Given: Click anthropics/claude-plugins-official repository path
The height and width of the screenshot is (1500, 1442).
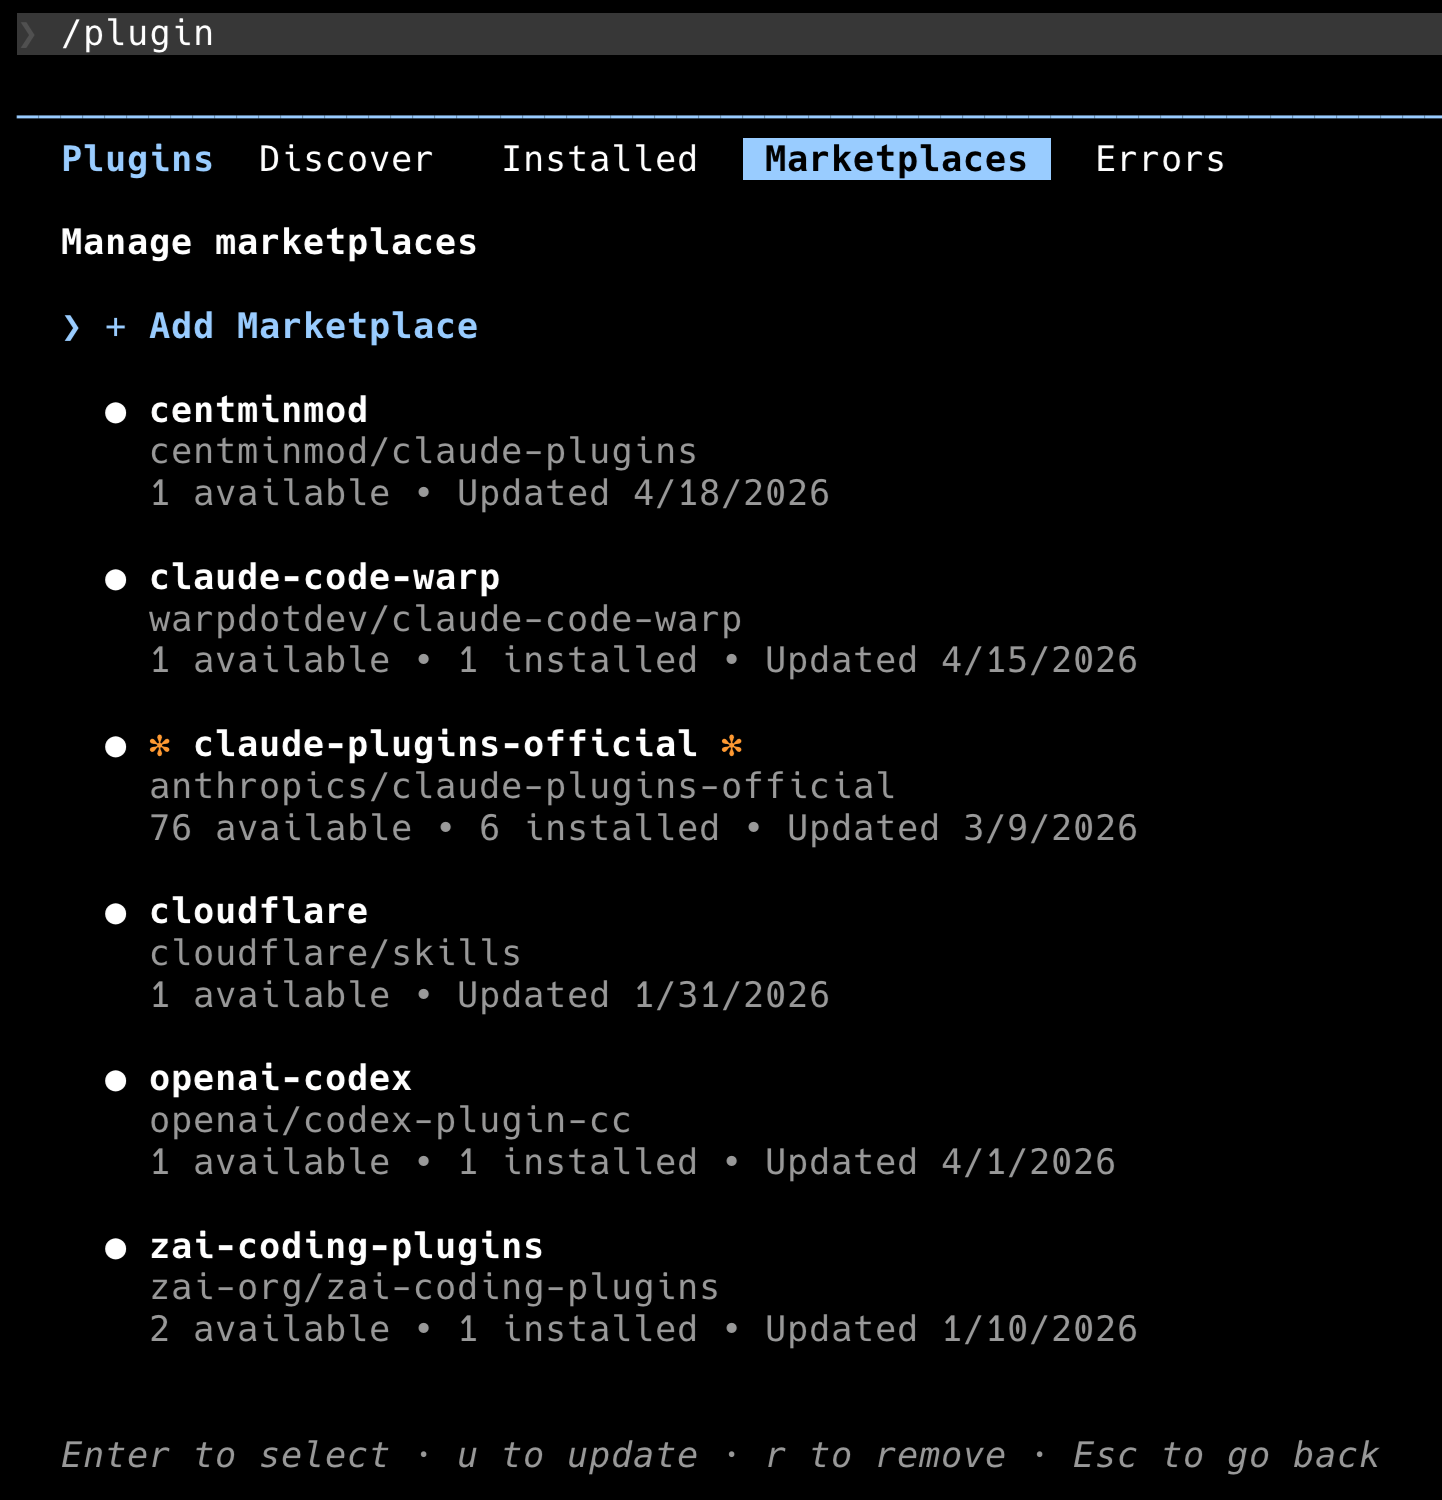Looking at the screenshot, I should [x=522, y=786].
